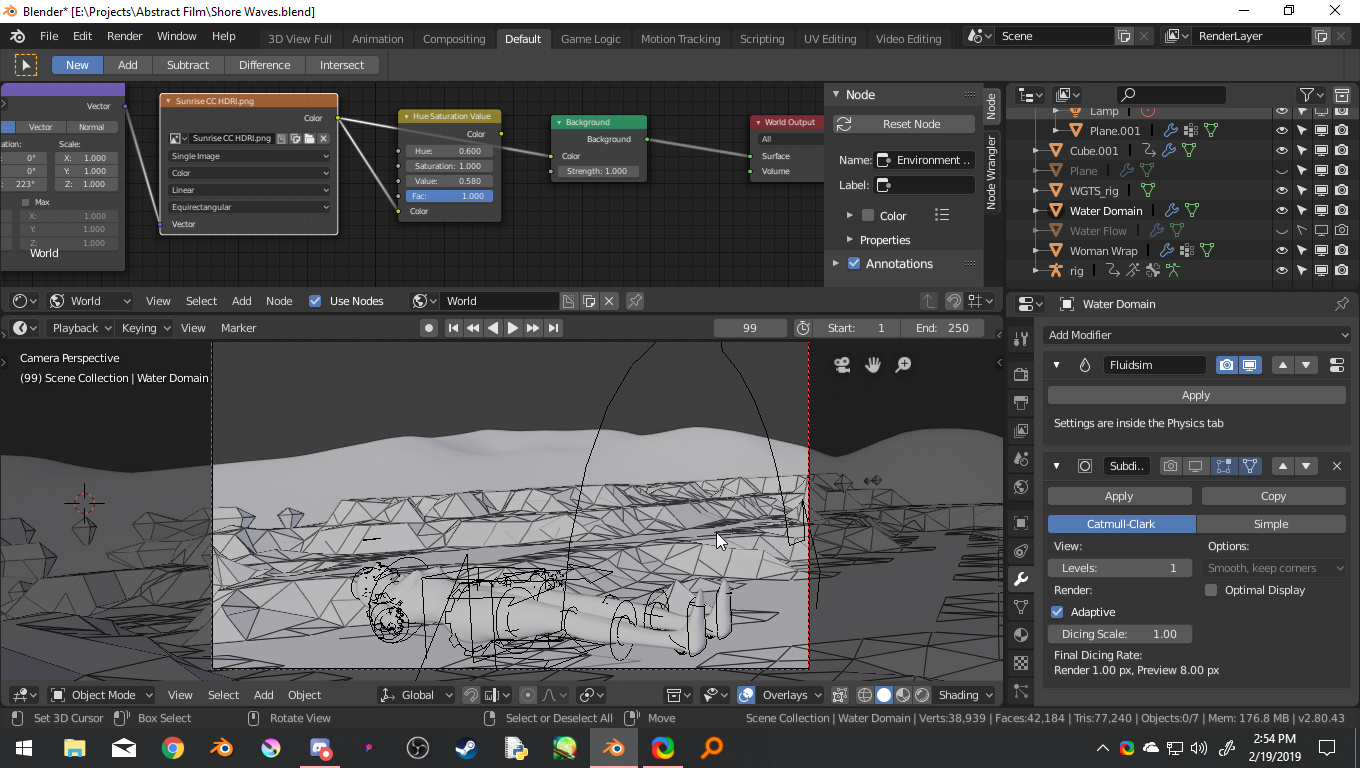Move Fluidsim modifier down in stack

point(1306,365)
